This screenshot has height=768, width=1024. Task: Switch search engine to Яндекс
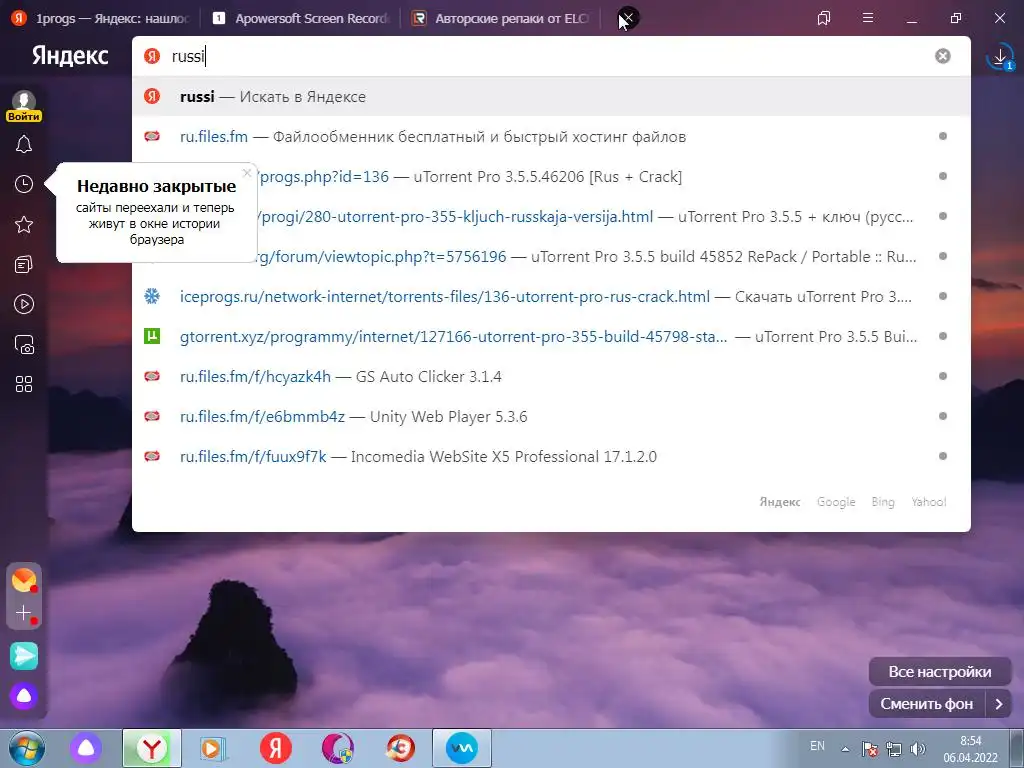coord(780,502)
